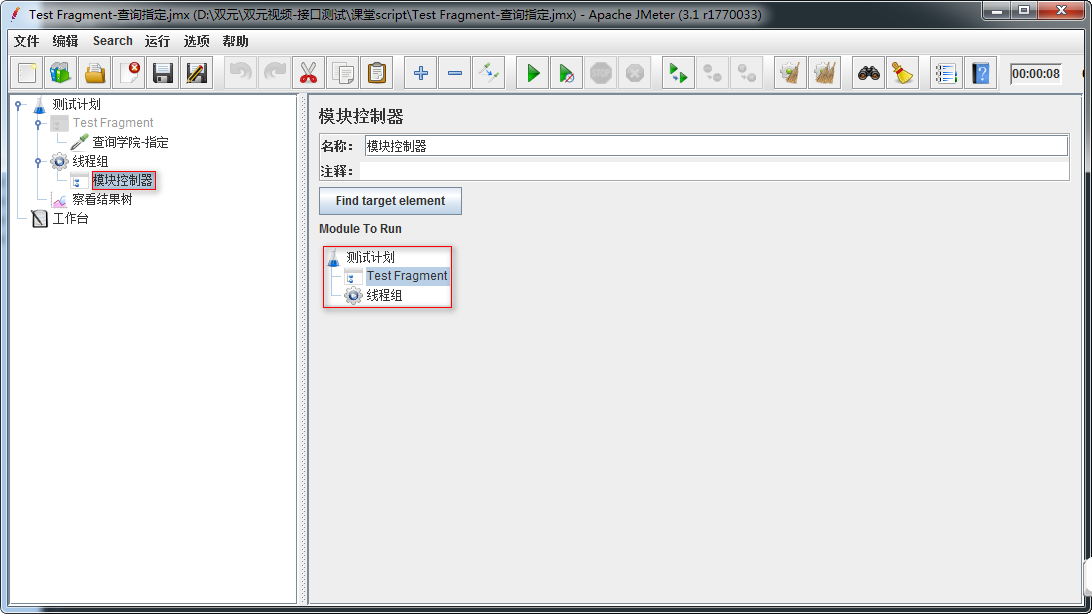Select 测试计划 in Module To Run tree
Image resolution: width=1092 pixels, height=614 pixels.
point(370,257)
